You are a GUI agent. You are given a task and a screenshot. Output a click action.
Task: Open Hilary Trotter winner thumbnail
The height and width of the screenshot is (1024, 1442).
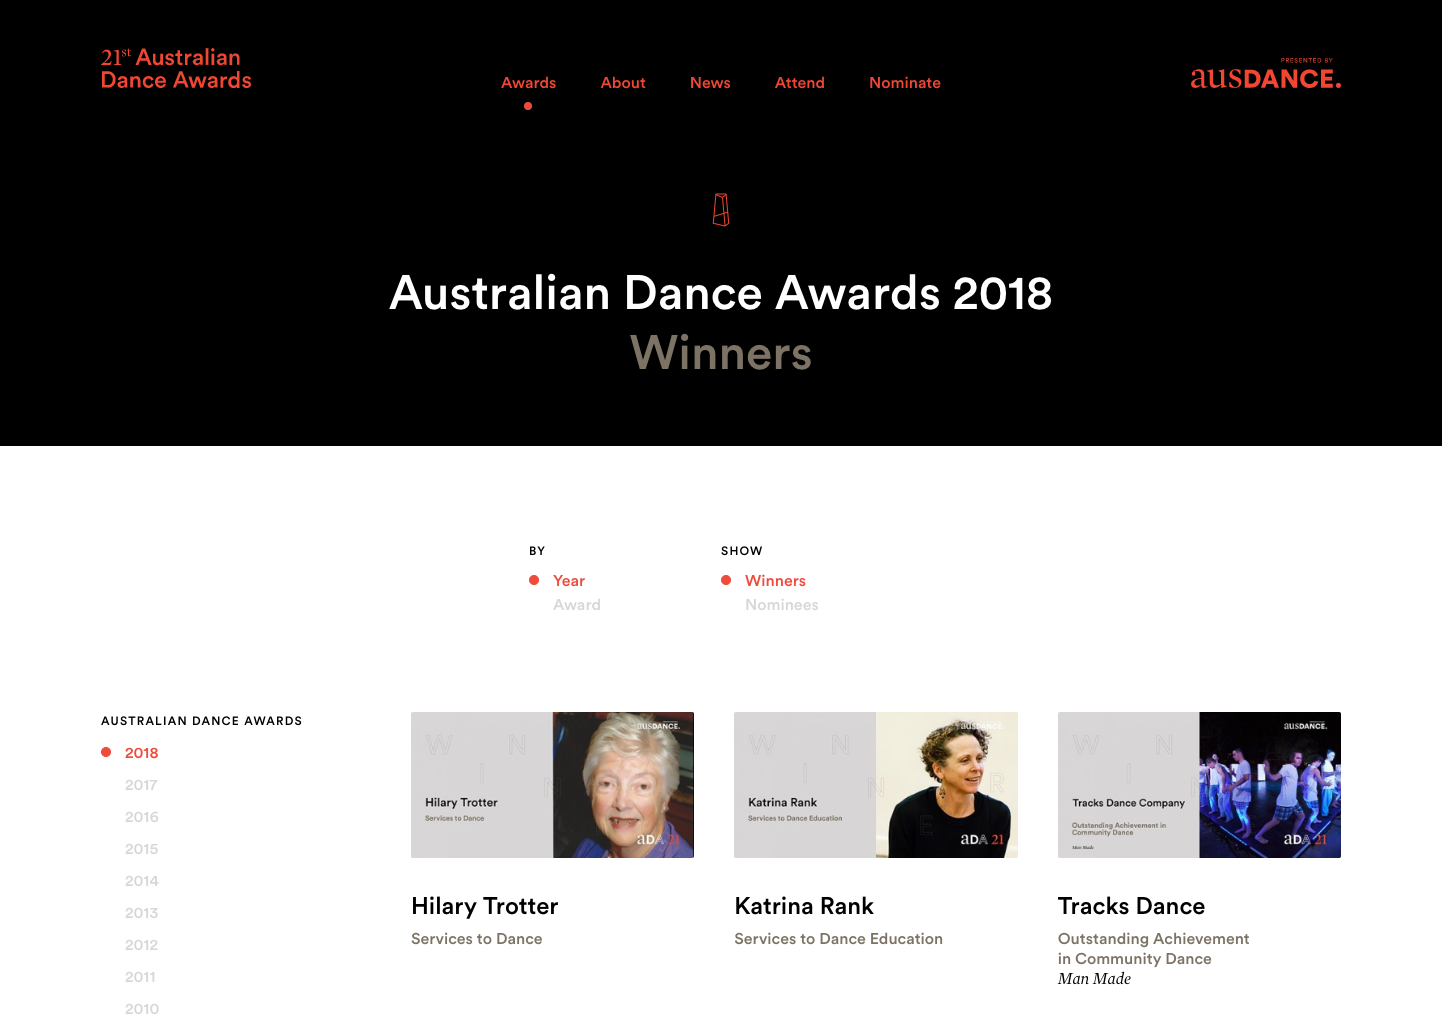point(552,785)
